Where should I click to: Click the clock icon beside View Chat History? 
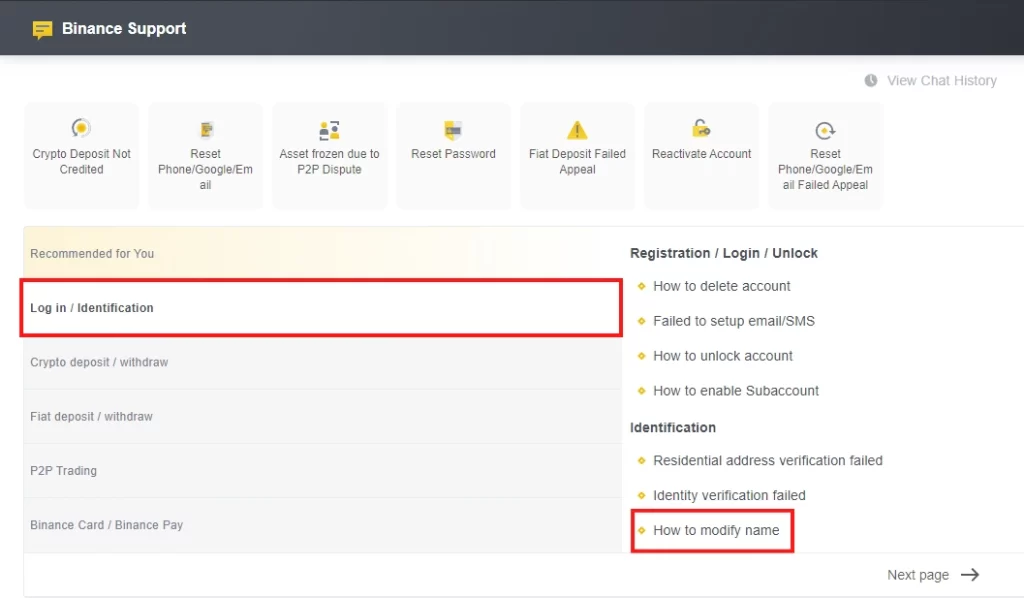[871, 80]
